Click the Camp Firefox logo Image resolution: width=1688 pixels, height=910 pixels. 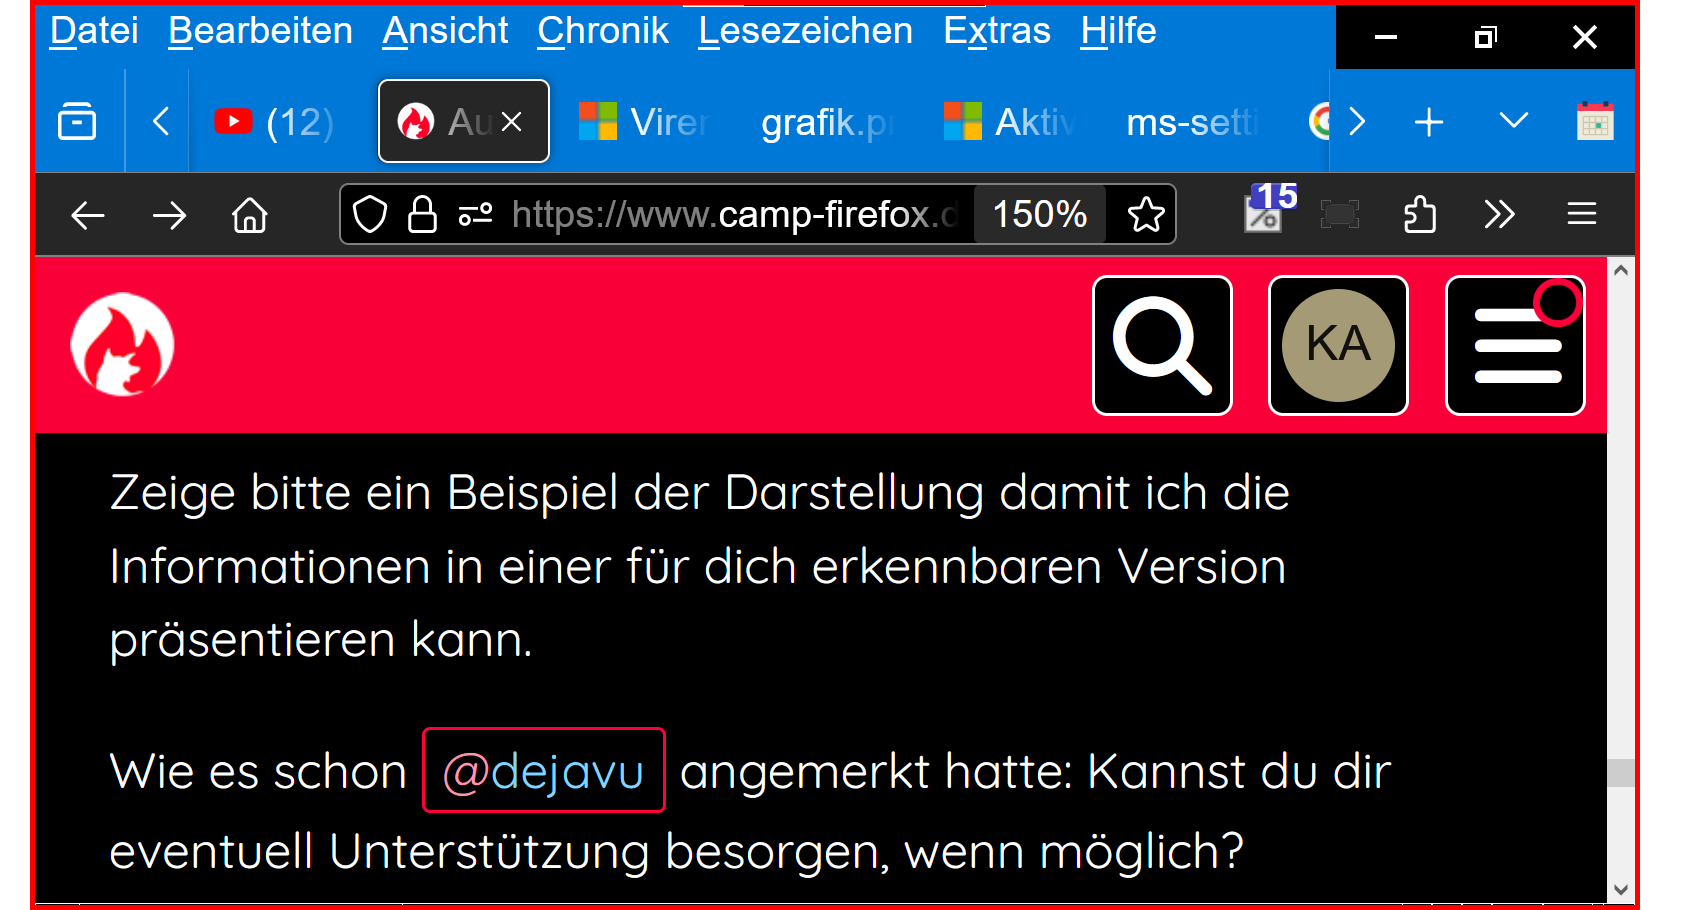122,344
